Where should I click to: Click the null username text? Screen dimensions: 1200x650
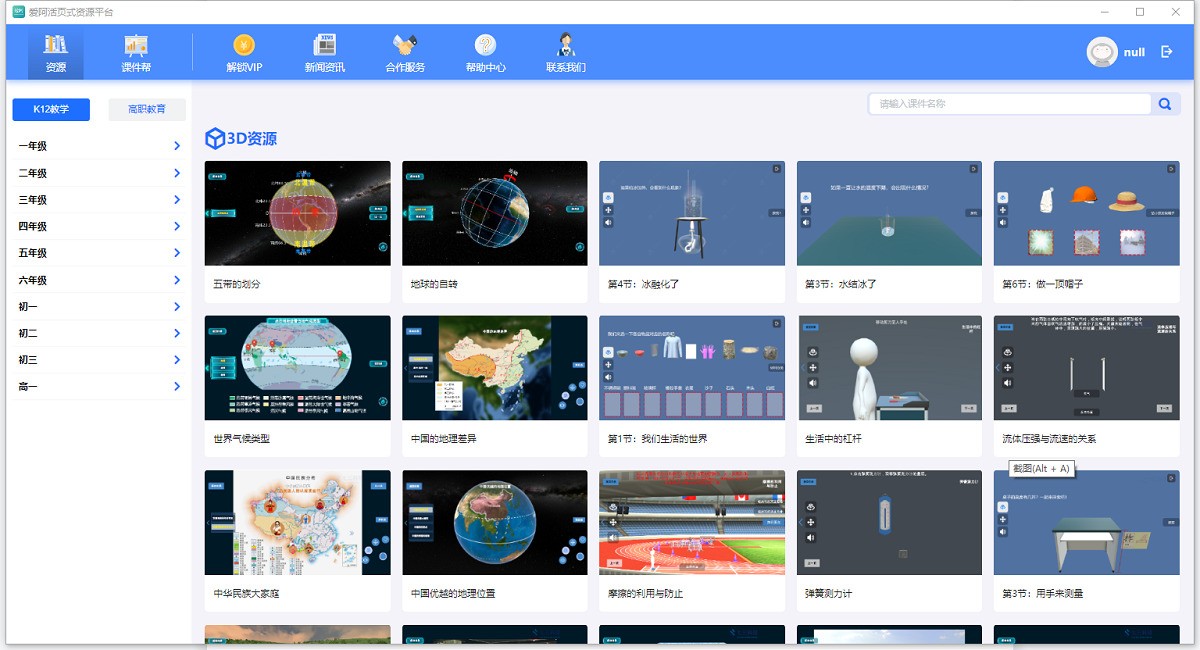1134,52
